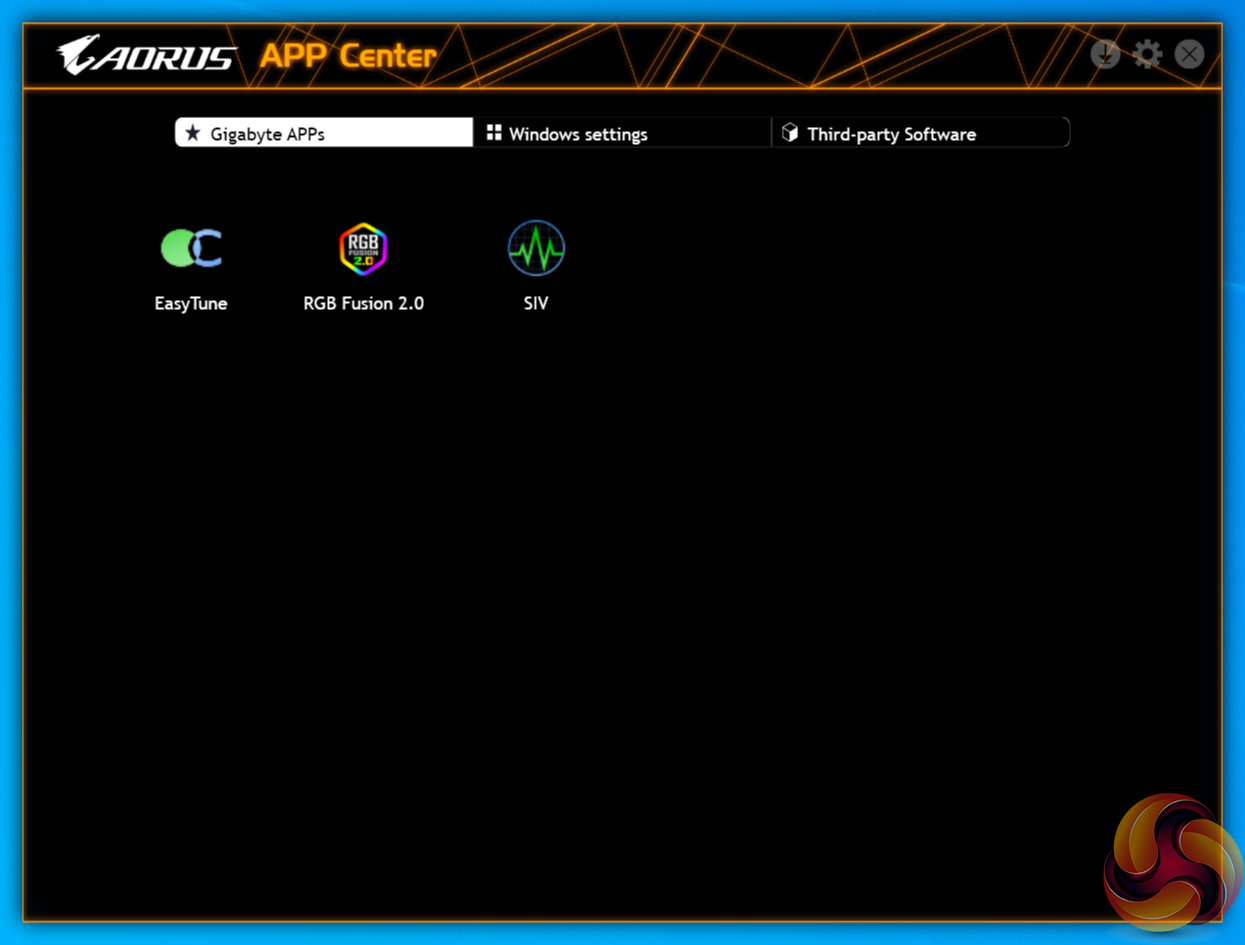Click the "APP Center" title text

(x=348, y=56)
